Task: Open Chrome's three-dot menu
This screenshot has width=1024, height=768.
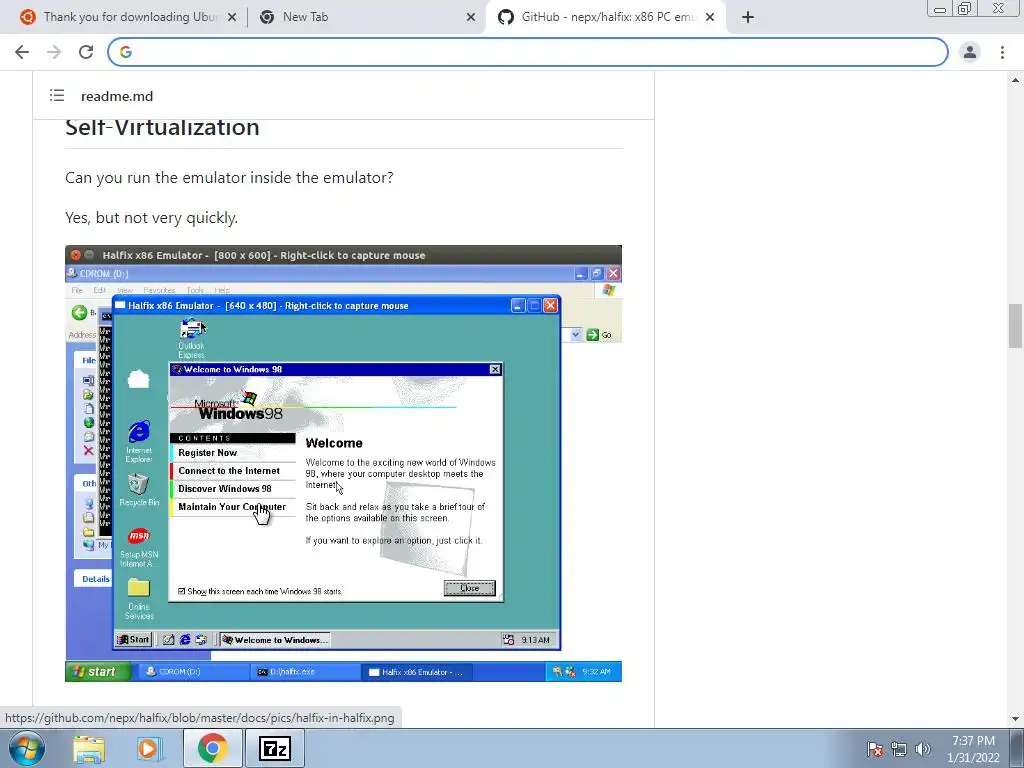Action: (1002, 52)
